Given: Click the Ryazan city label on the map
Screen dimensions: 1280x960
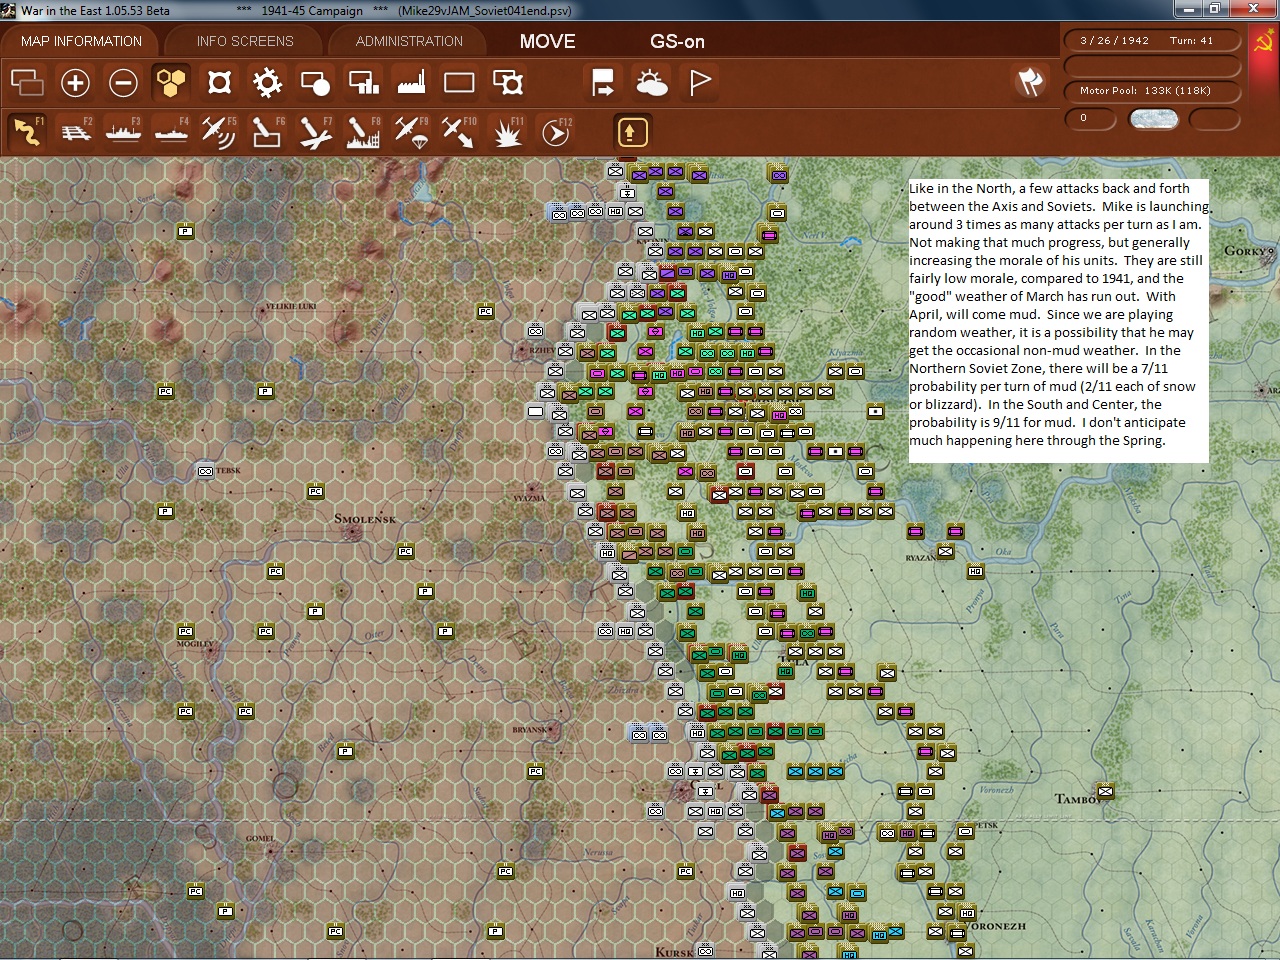Looking at the screenshot, I should click(921, 558).
